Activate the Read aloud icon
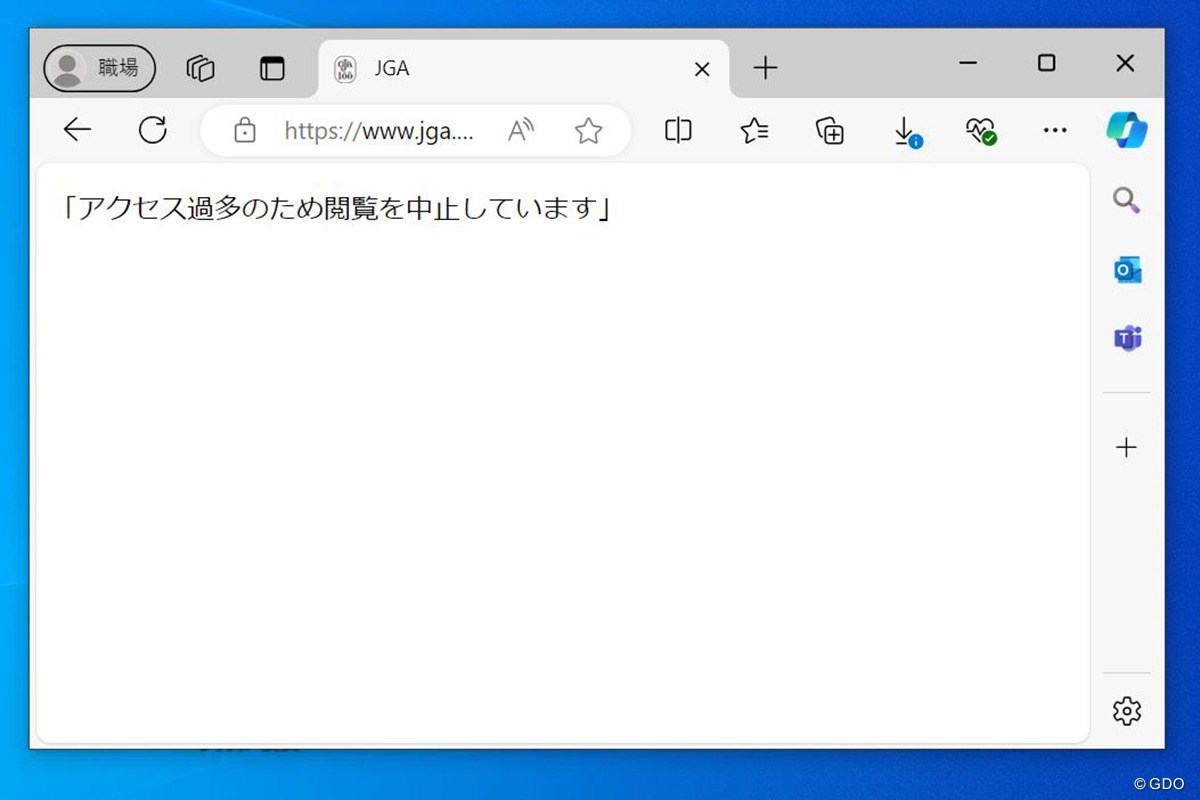 coord(521,131)
